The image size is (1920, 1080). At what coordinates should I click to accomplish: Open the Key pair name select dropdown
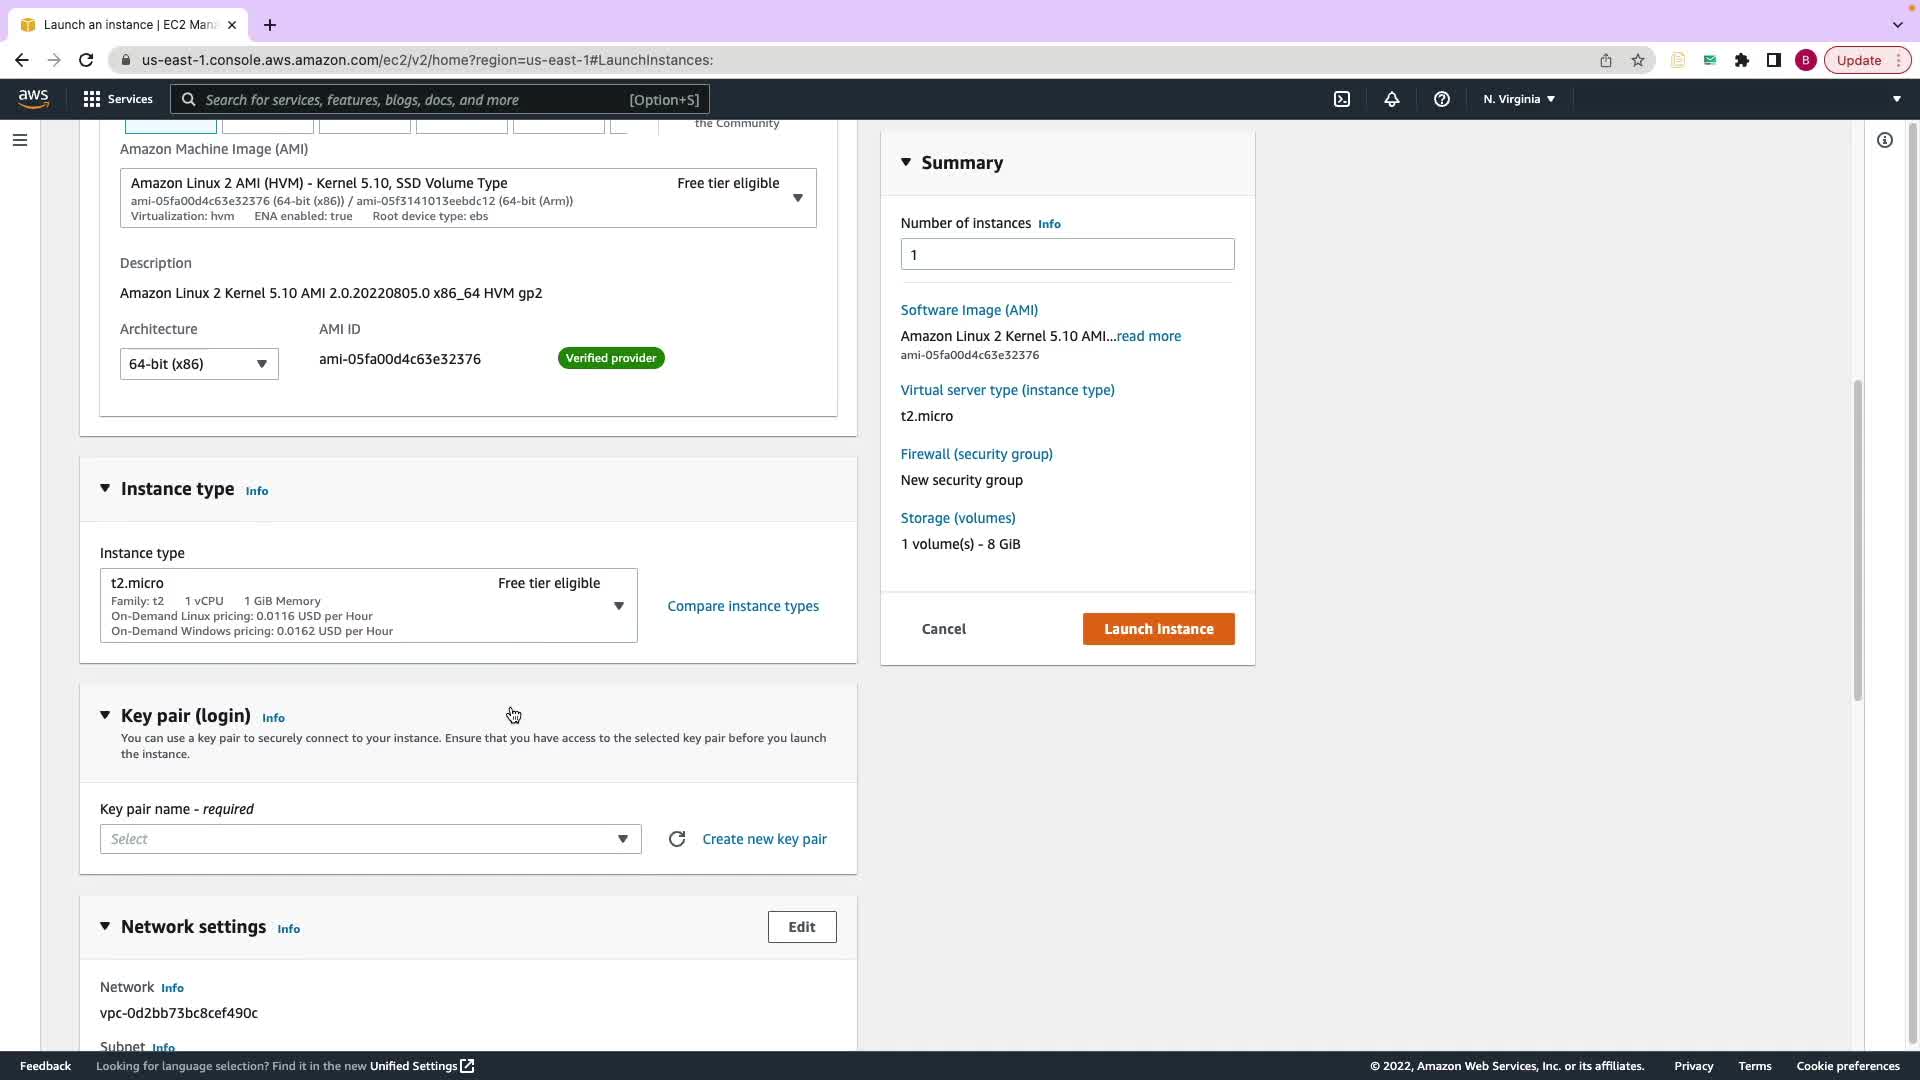pos(370,839)
